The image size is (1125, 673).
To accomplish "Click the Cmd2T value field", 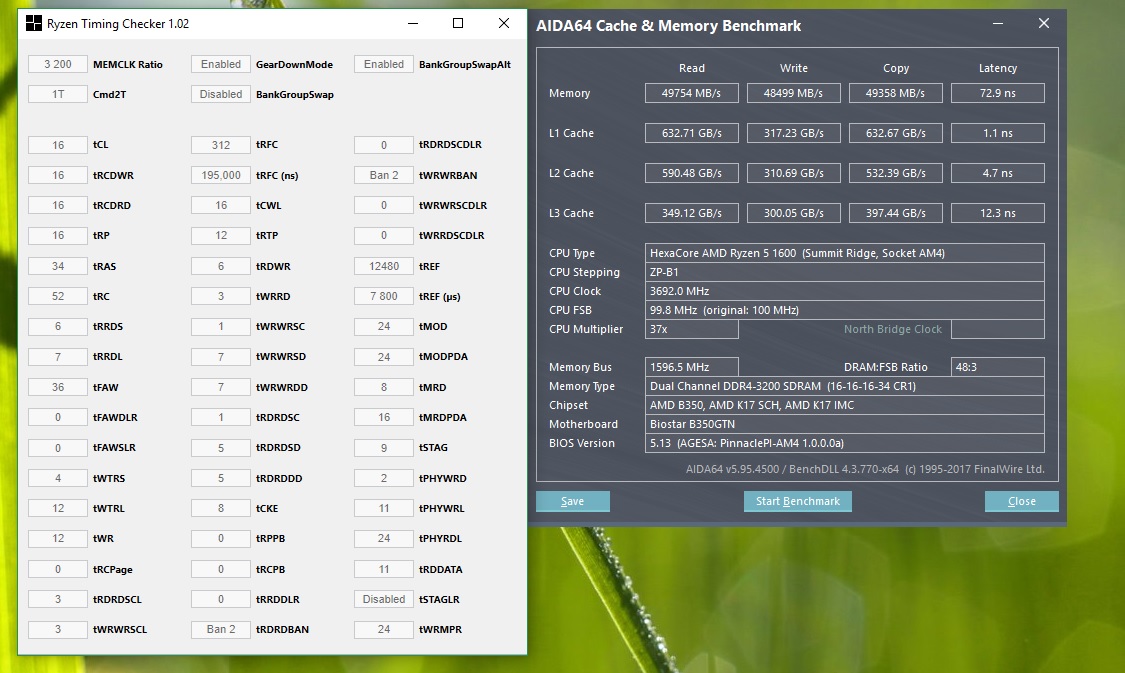I will (58, 94).
